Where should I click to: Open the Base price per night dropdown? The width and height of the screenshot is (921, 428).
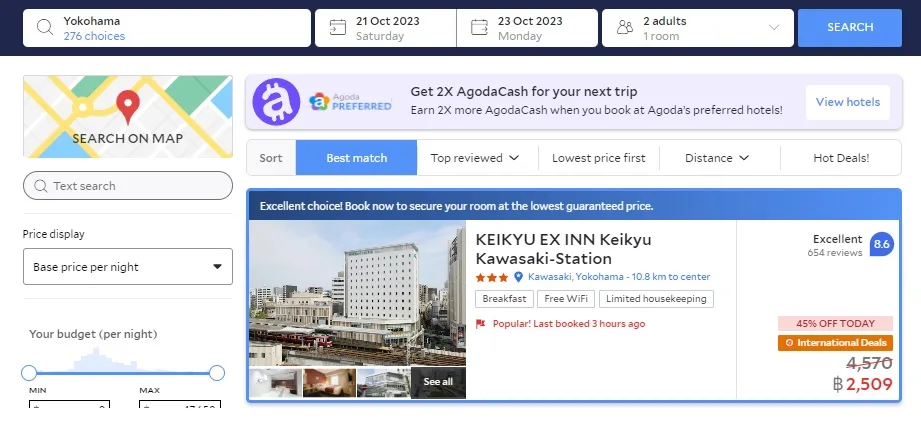[127, 267]
